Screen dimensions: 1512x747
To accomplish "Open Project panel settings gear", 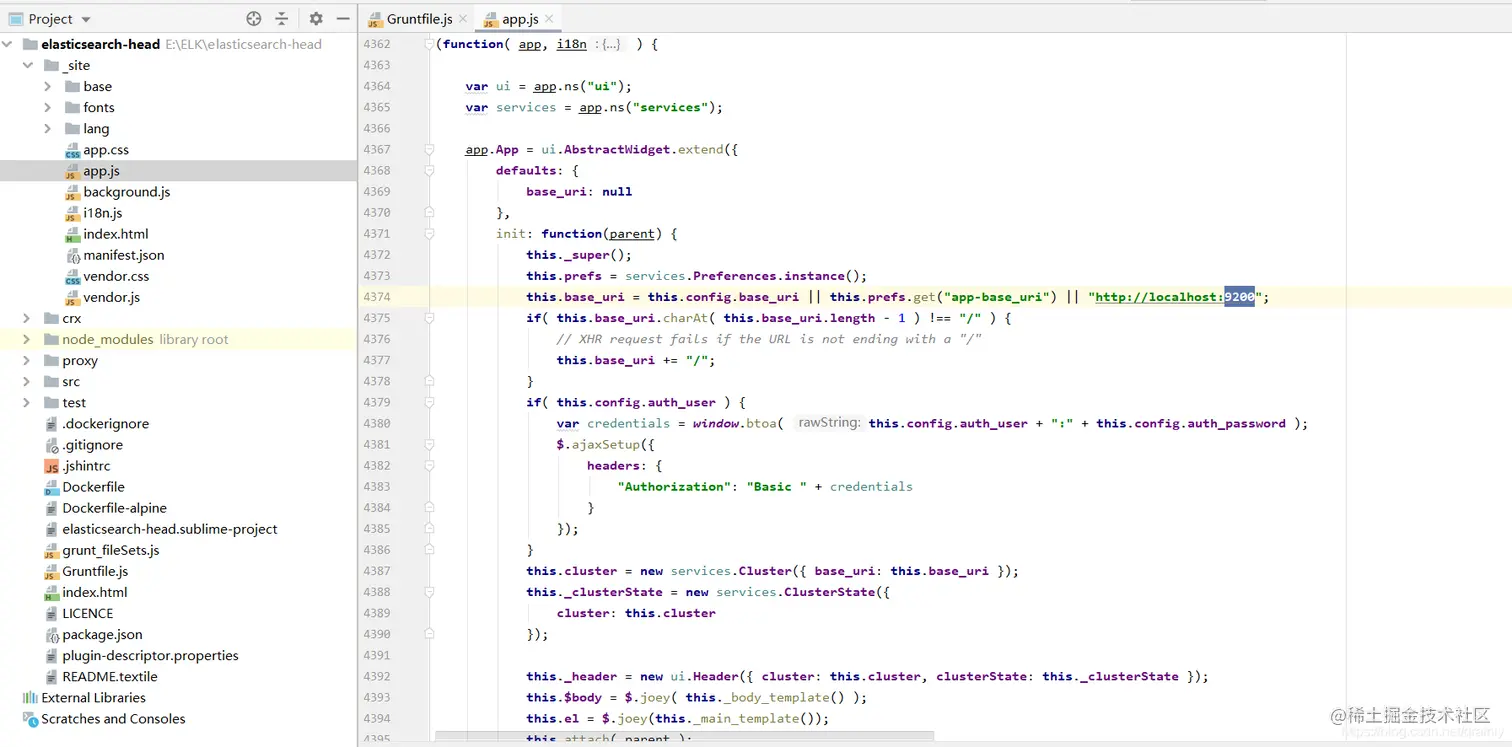I will tap(316, 18).
